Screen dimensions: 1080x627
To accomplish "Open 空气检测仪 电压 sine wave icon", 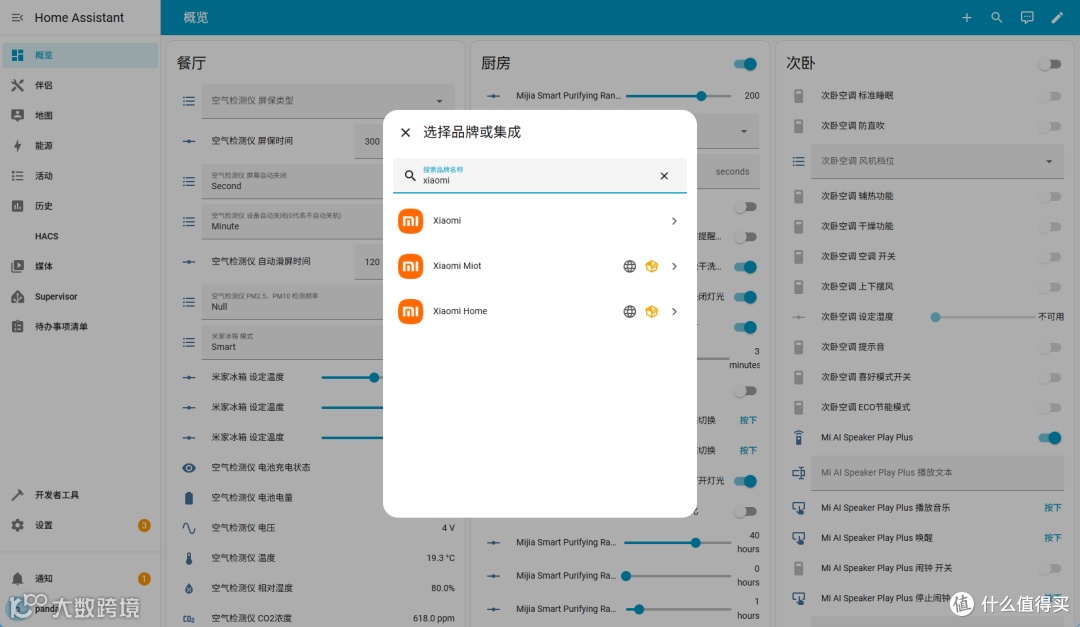I will [x=189, y=528].
